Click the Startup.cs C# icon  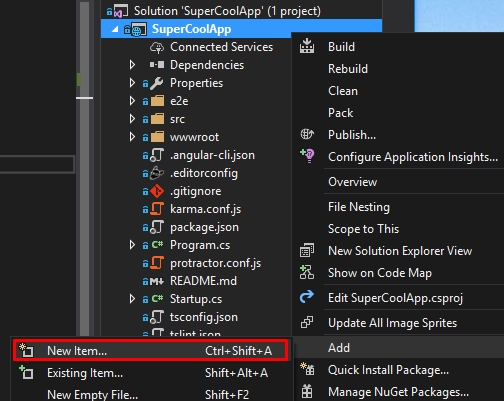tap(157, 299)
